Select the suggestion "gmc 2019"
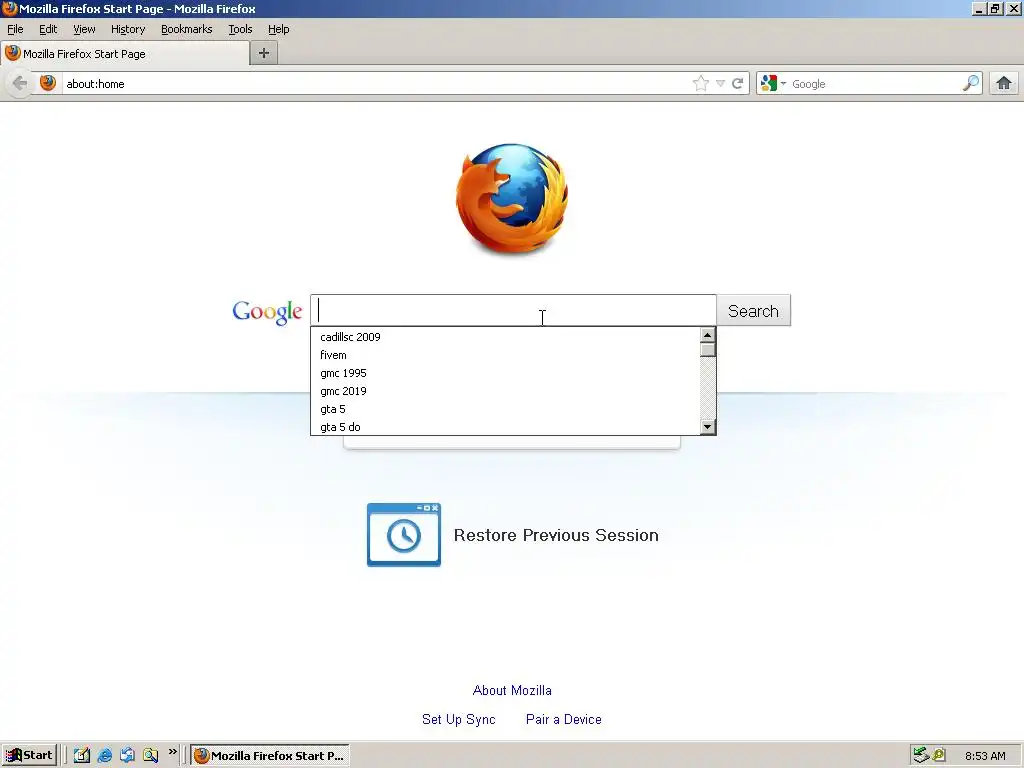The height and width of the screenshot is (768, 1024). [x=505, y=391]
